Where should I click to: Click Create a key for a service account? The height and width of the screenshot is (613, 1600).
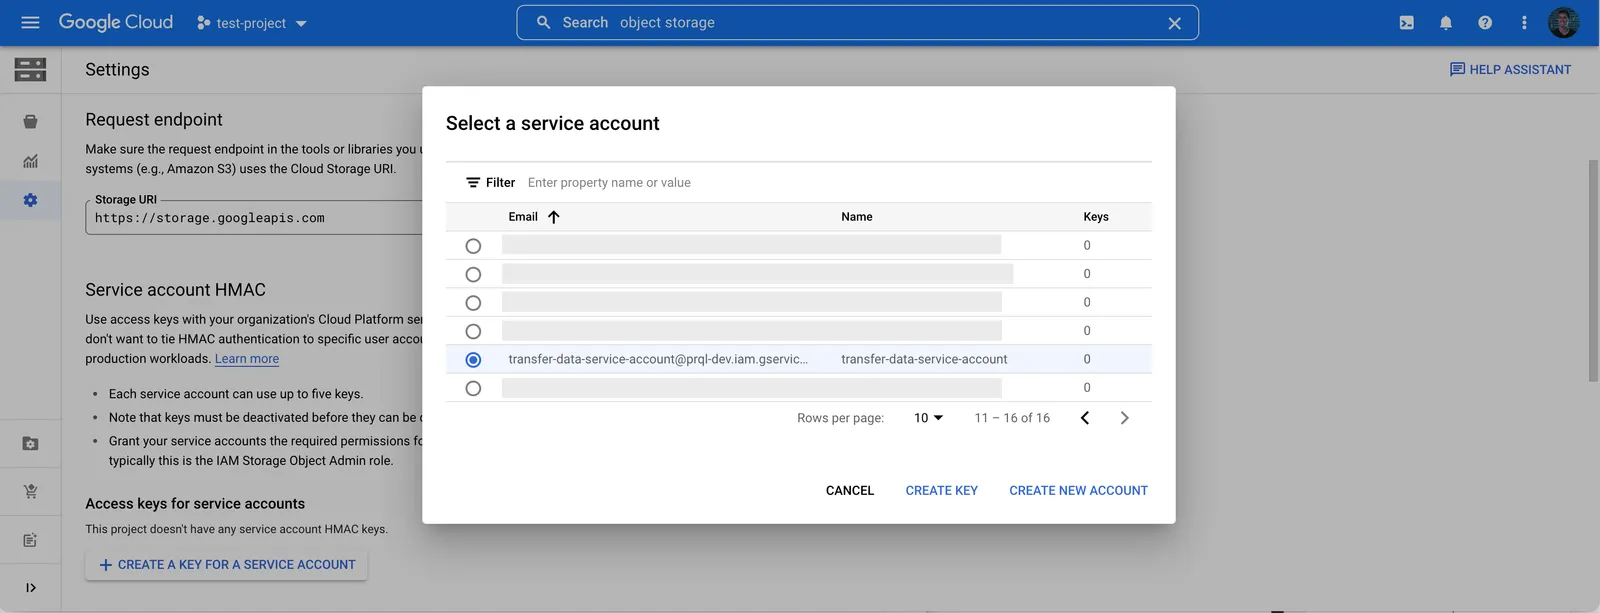coord(227,565)
